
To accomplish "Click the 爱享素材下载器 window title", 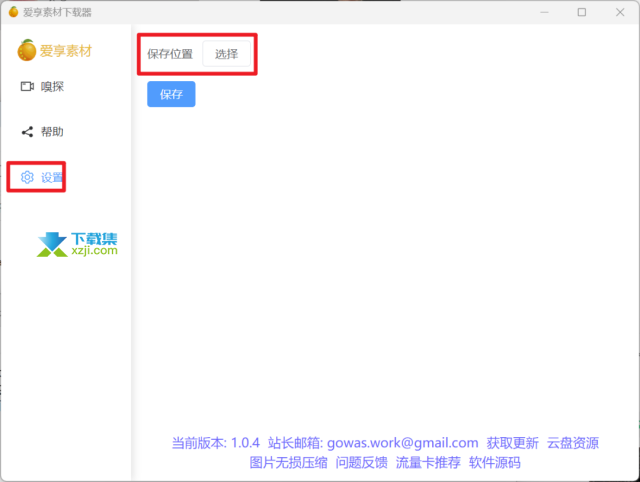I will tap(57, 12).
